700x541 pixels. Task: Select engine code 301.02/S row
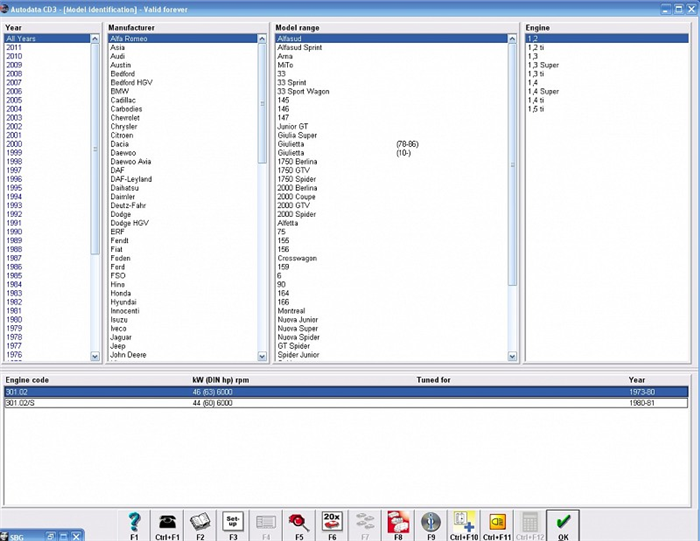click(346, 403)
